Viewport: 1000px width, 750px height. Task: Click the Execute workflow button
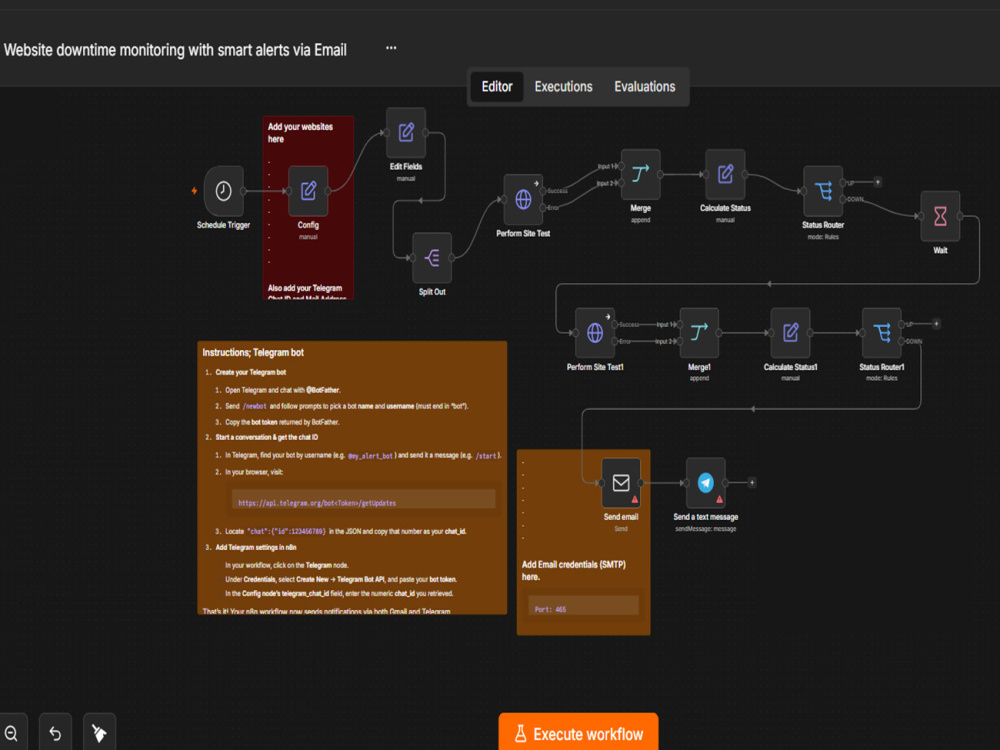pyautogui.click(x=578, y=733)
